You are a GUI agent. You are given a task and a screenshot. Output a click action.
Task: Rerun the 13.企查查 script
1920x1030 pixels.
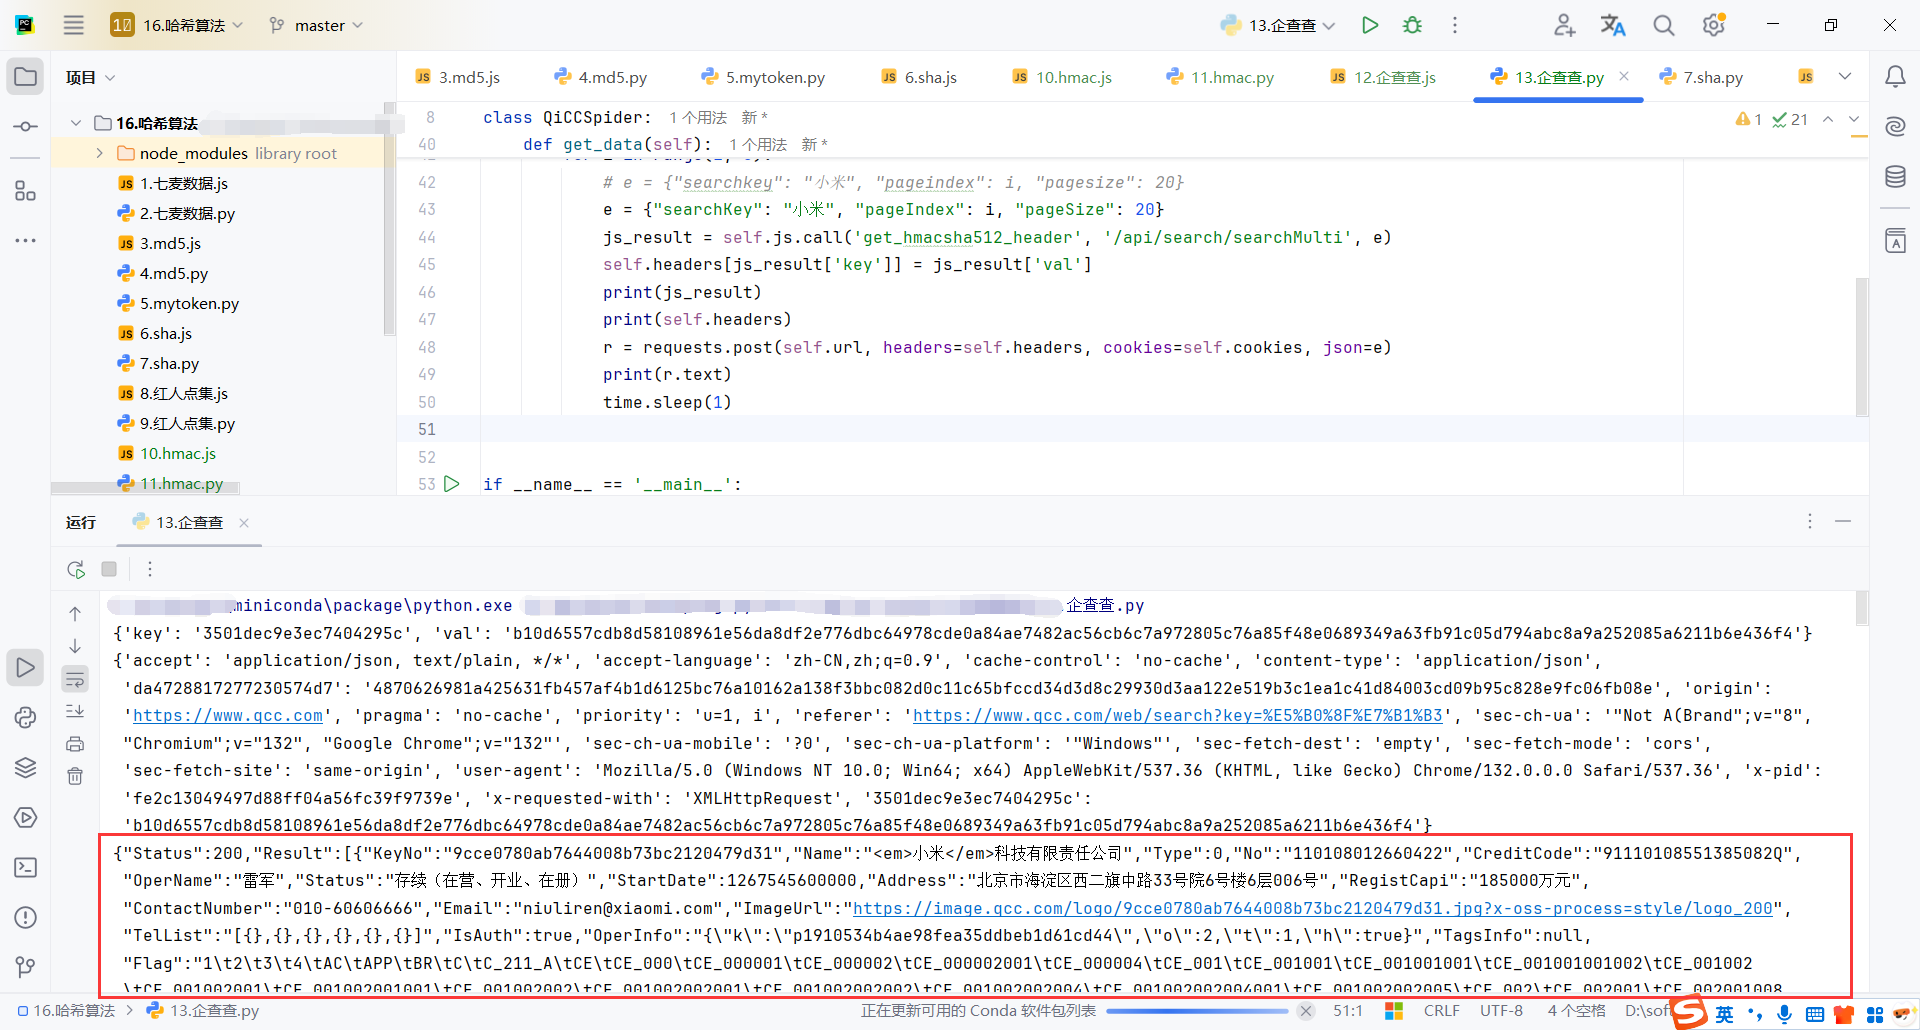coord(76,569)
